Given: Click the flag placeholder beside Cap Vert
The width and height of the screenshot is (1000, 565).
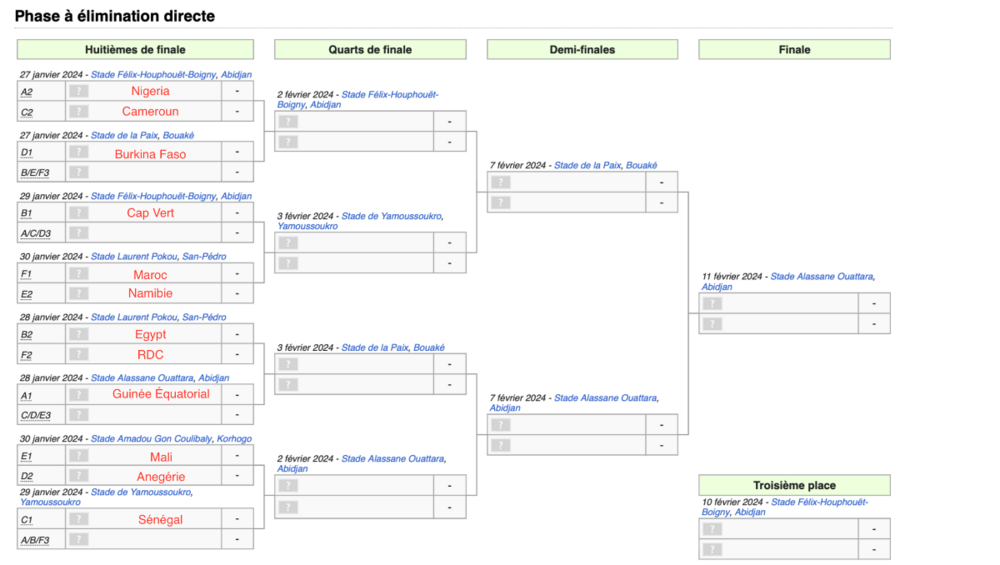Looking at the screenshot, I should click(79, 213).
